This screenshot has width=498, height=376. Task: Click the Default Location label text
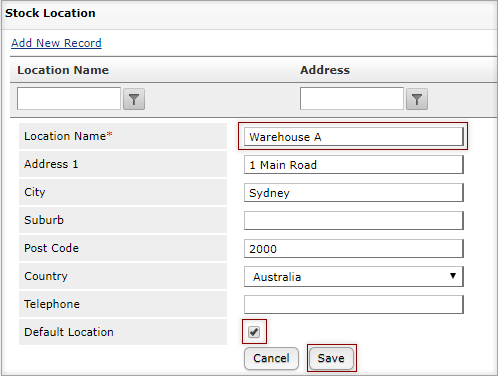[x=69, y=332]
